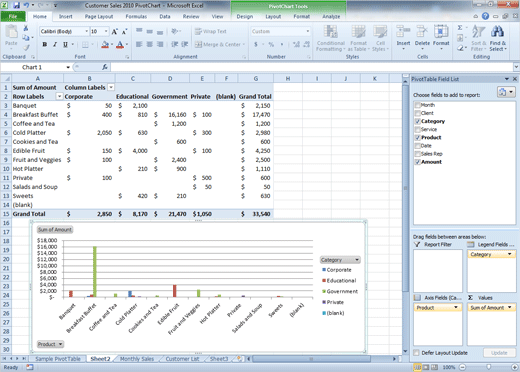Check the Client field checkbox
The height and width of the screenshot is (372, 520).
coord(417,113)
